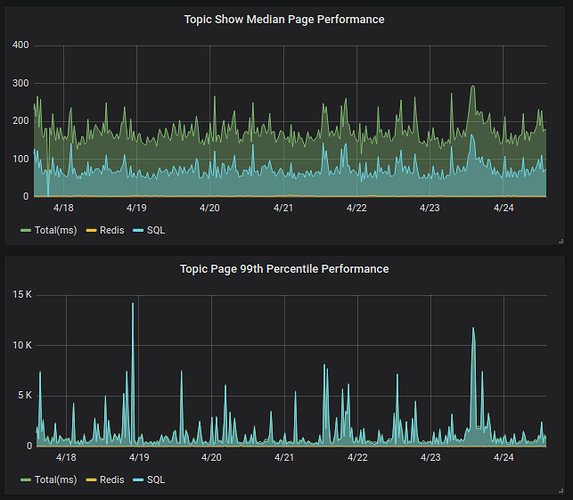Click green Total(ms) color swatch in median legend
This screenshot has height=500, width=573.
point(26,230)
